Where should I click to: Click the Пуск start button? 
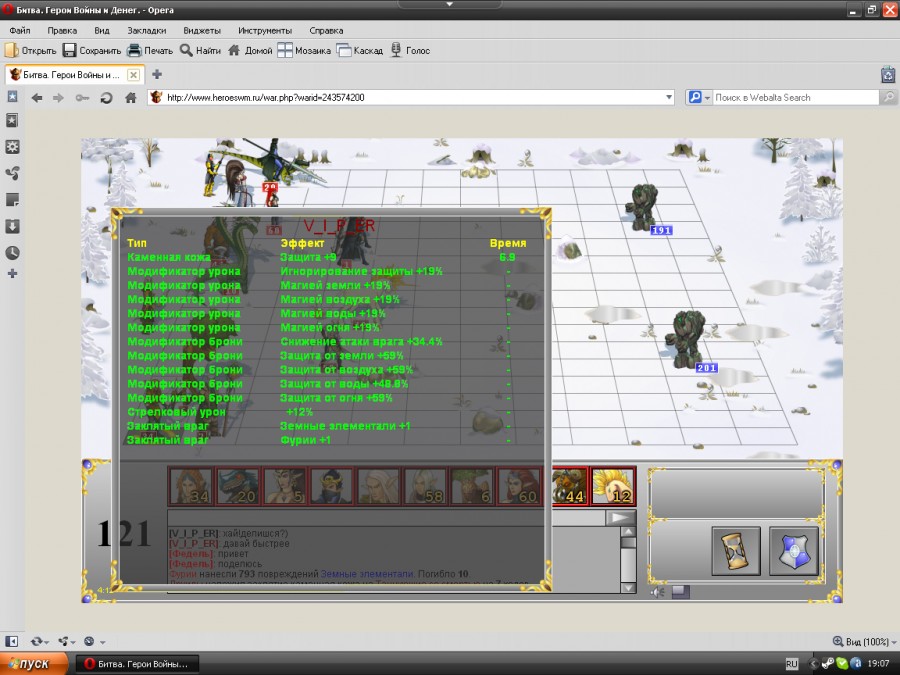(33, 664)
